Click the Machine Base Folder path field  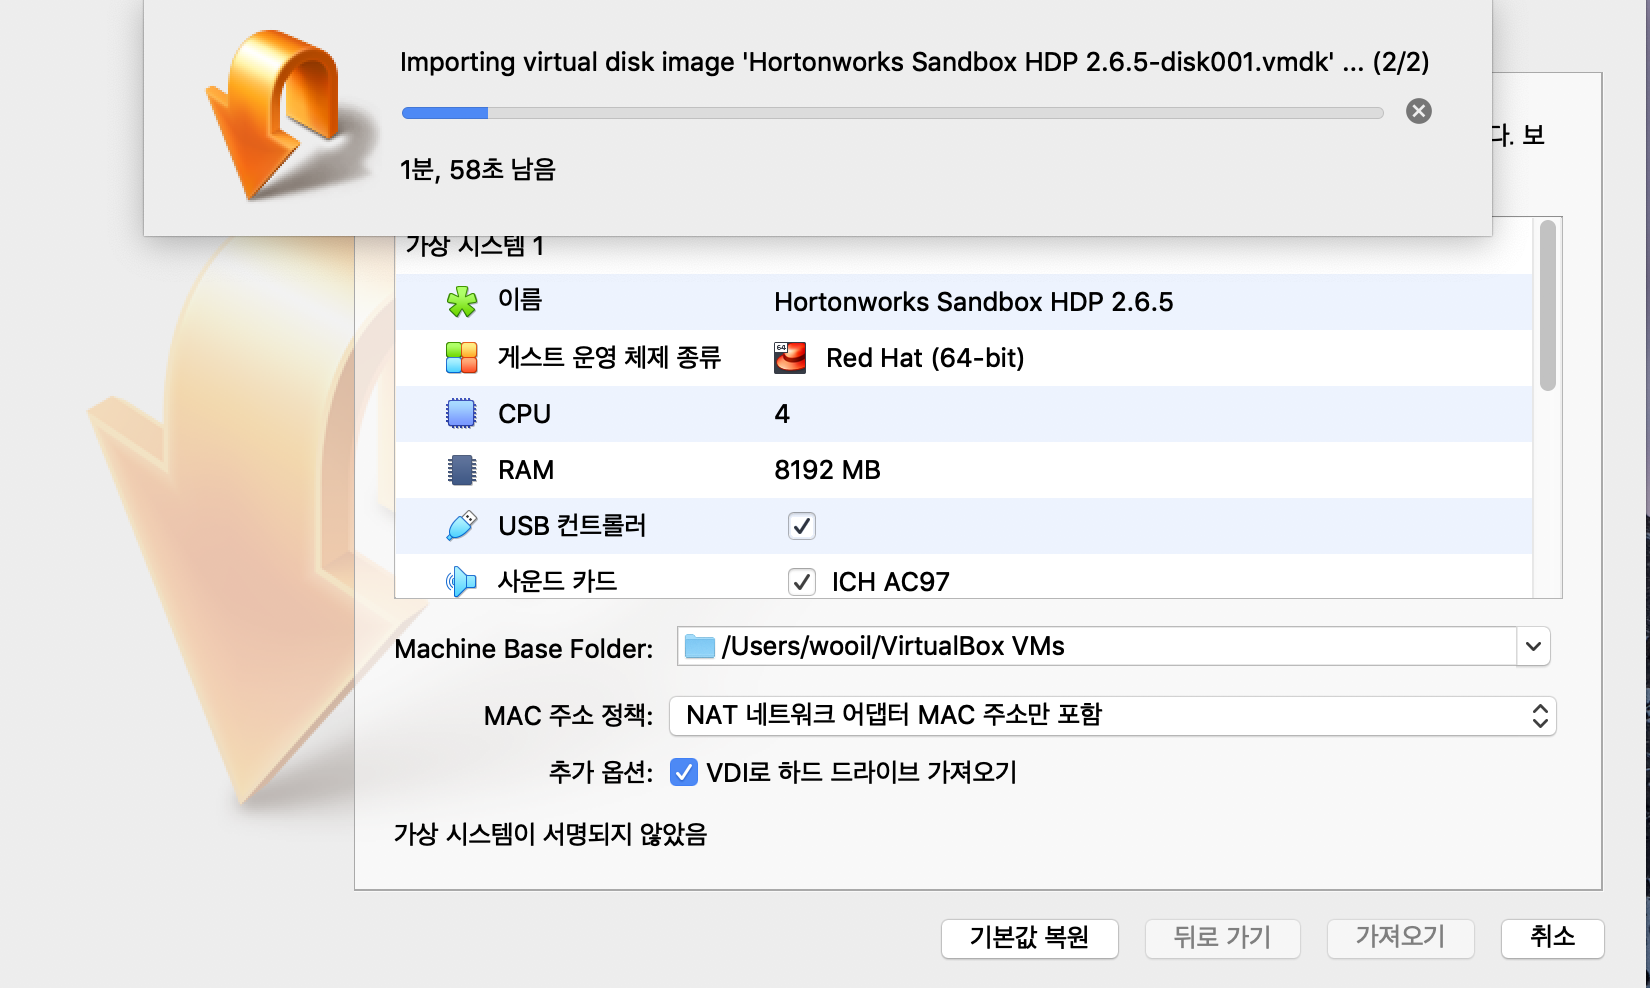coord(1097,646)
